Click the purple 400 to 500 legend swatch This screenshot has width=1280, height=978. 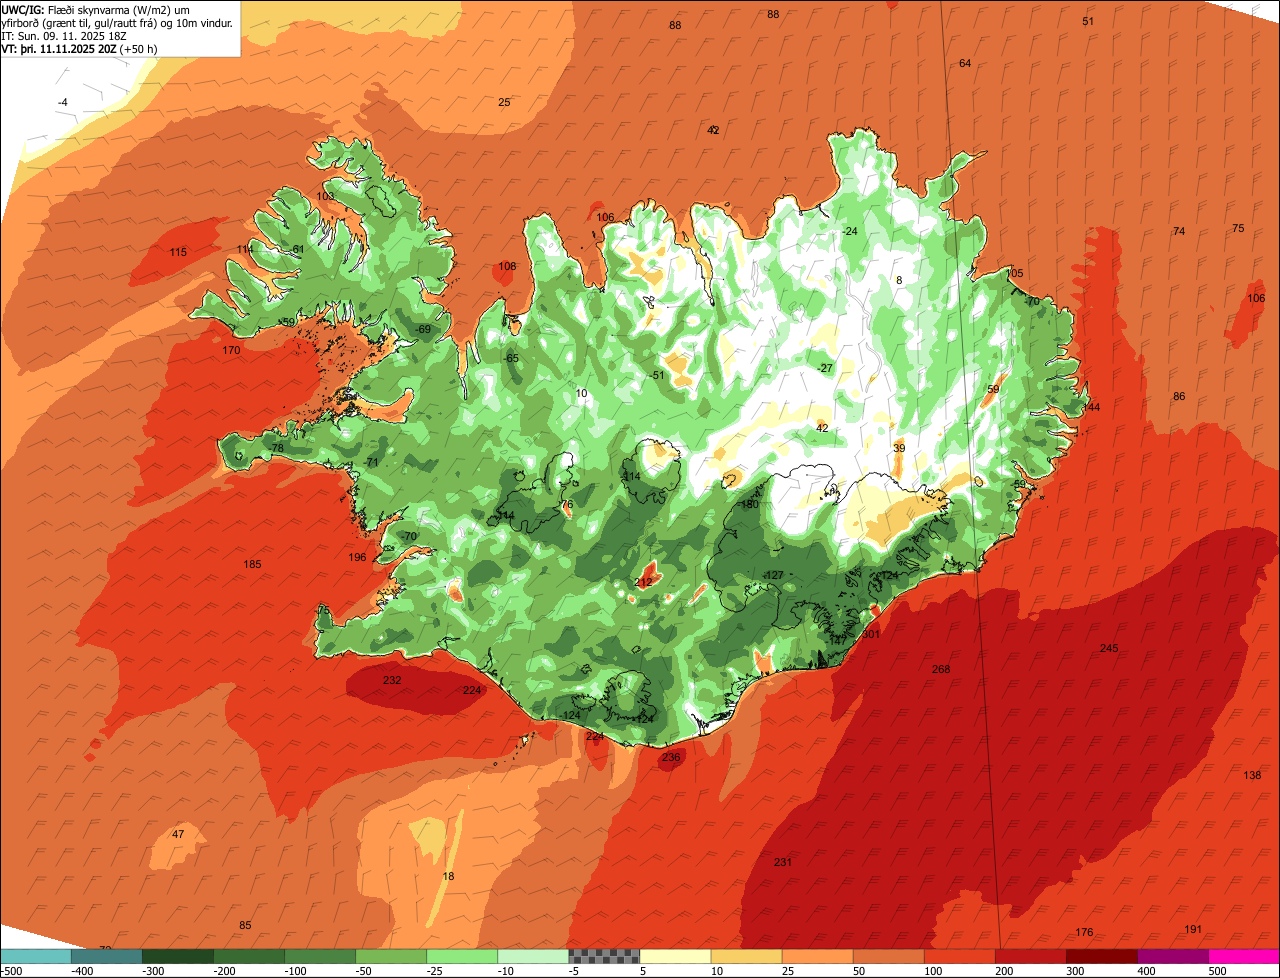tap(1171, 956)
